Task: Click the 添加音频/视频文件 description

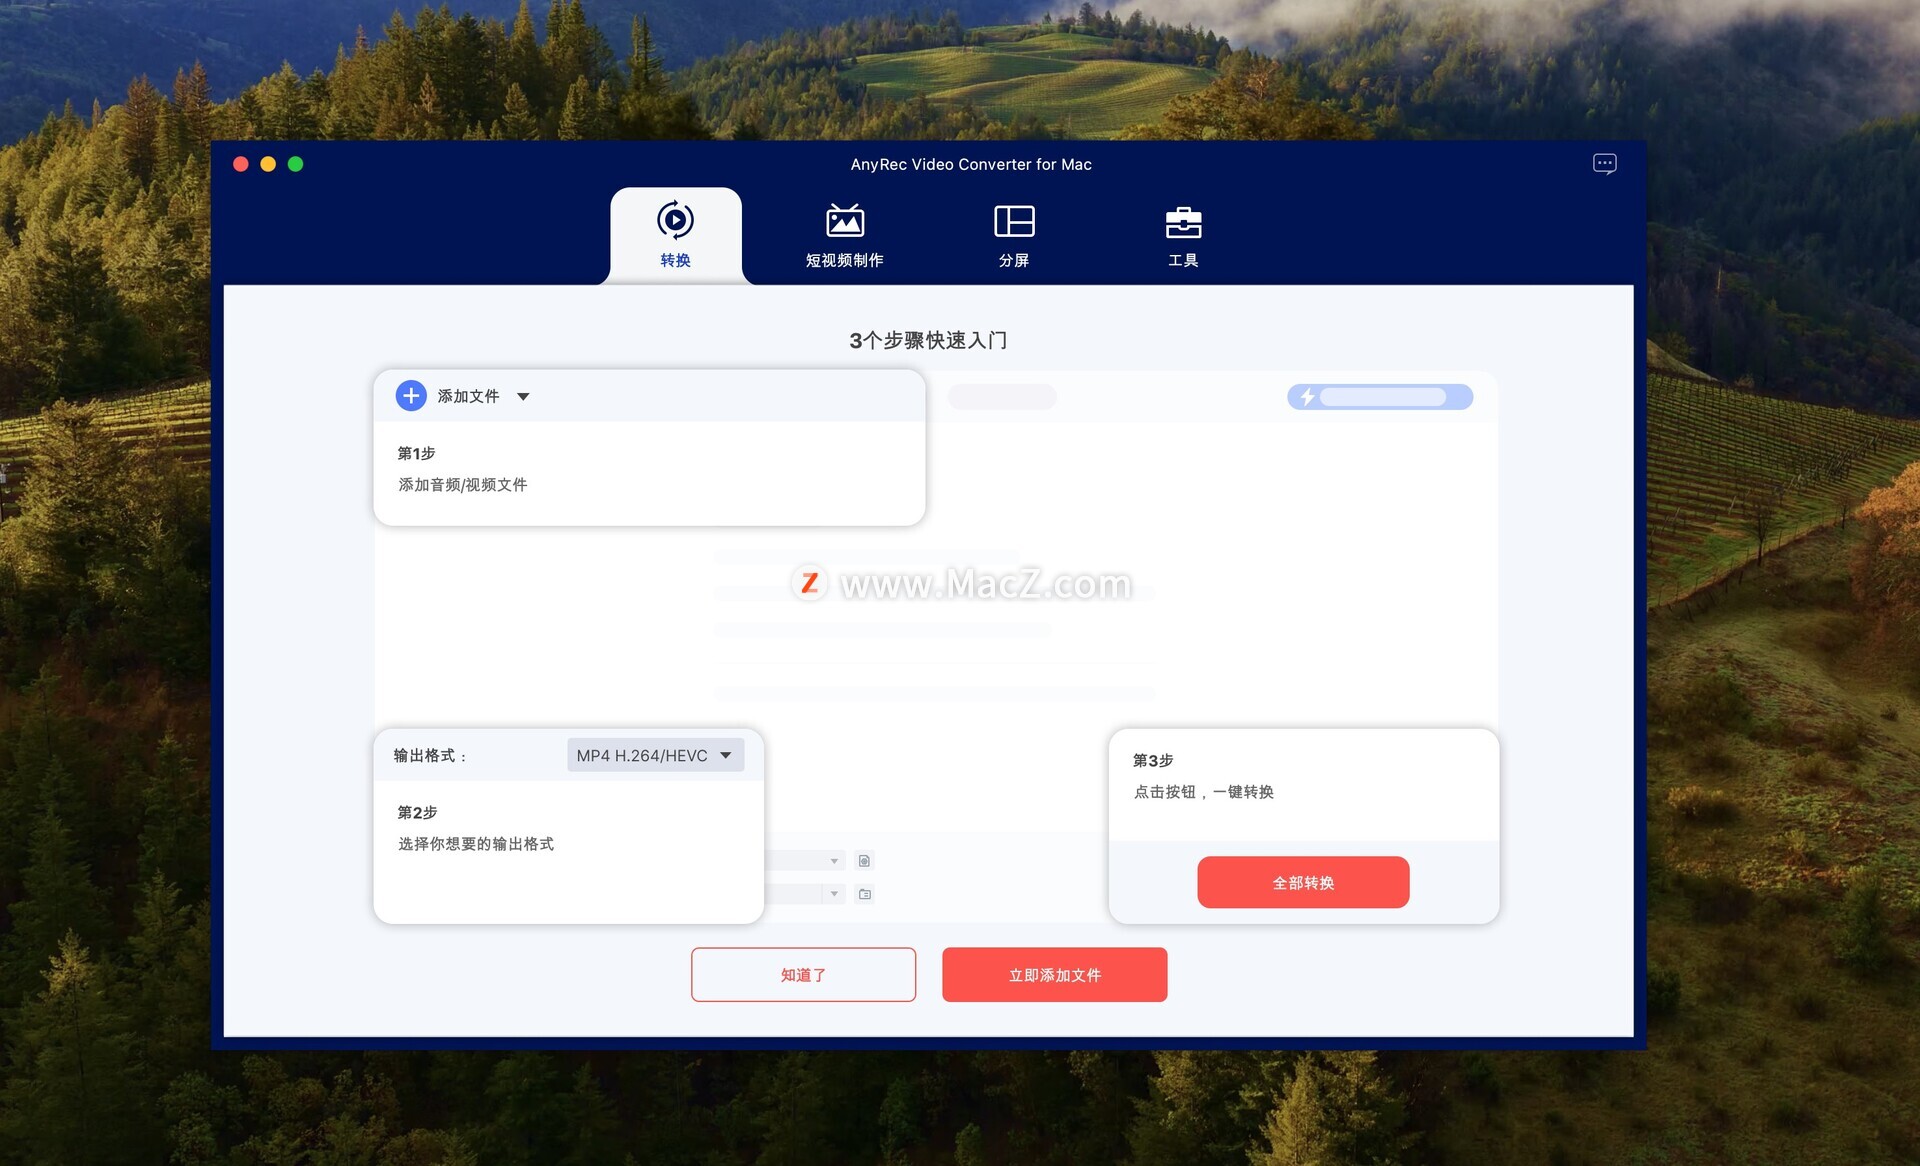Action: (x=462, y=484)
